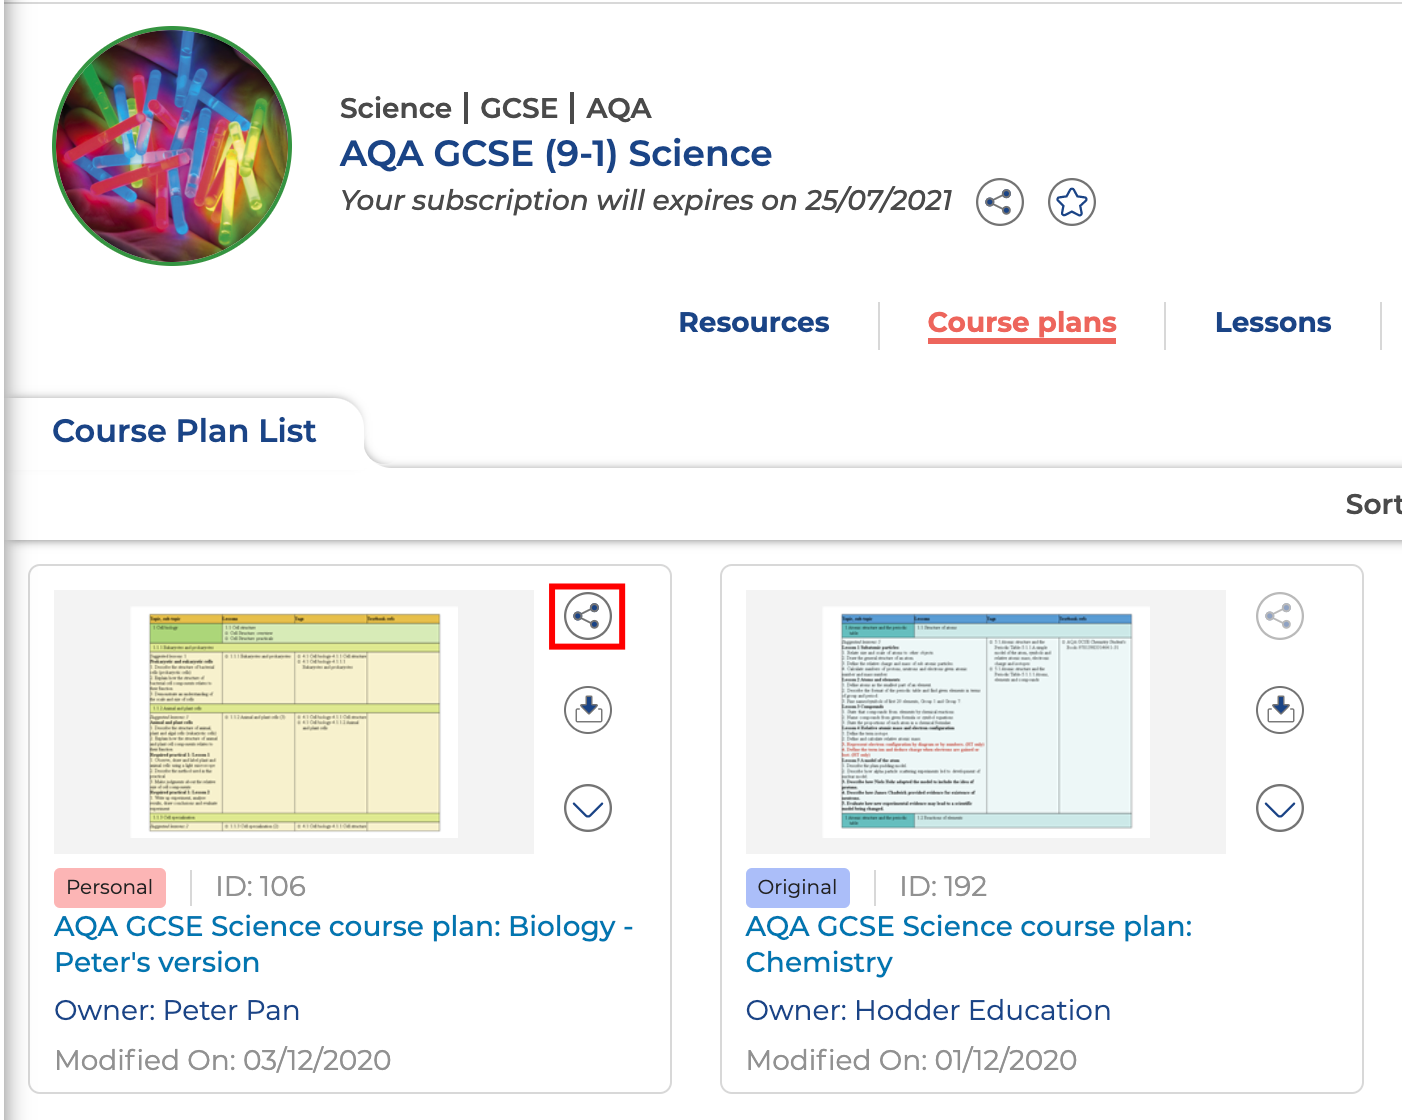
Task: Open the Resources tab
Action: click(x=754, y=323)
